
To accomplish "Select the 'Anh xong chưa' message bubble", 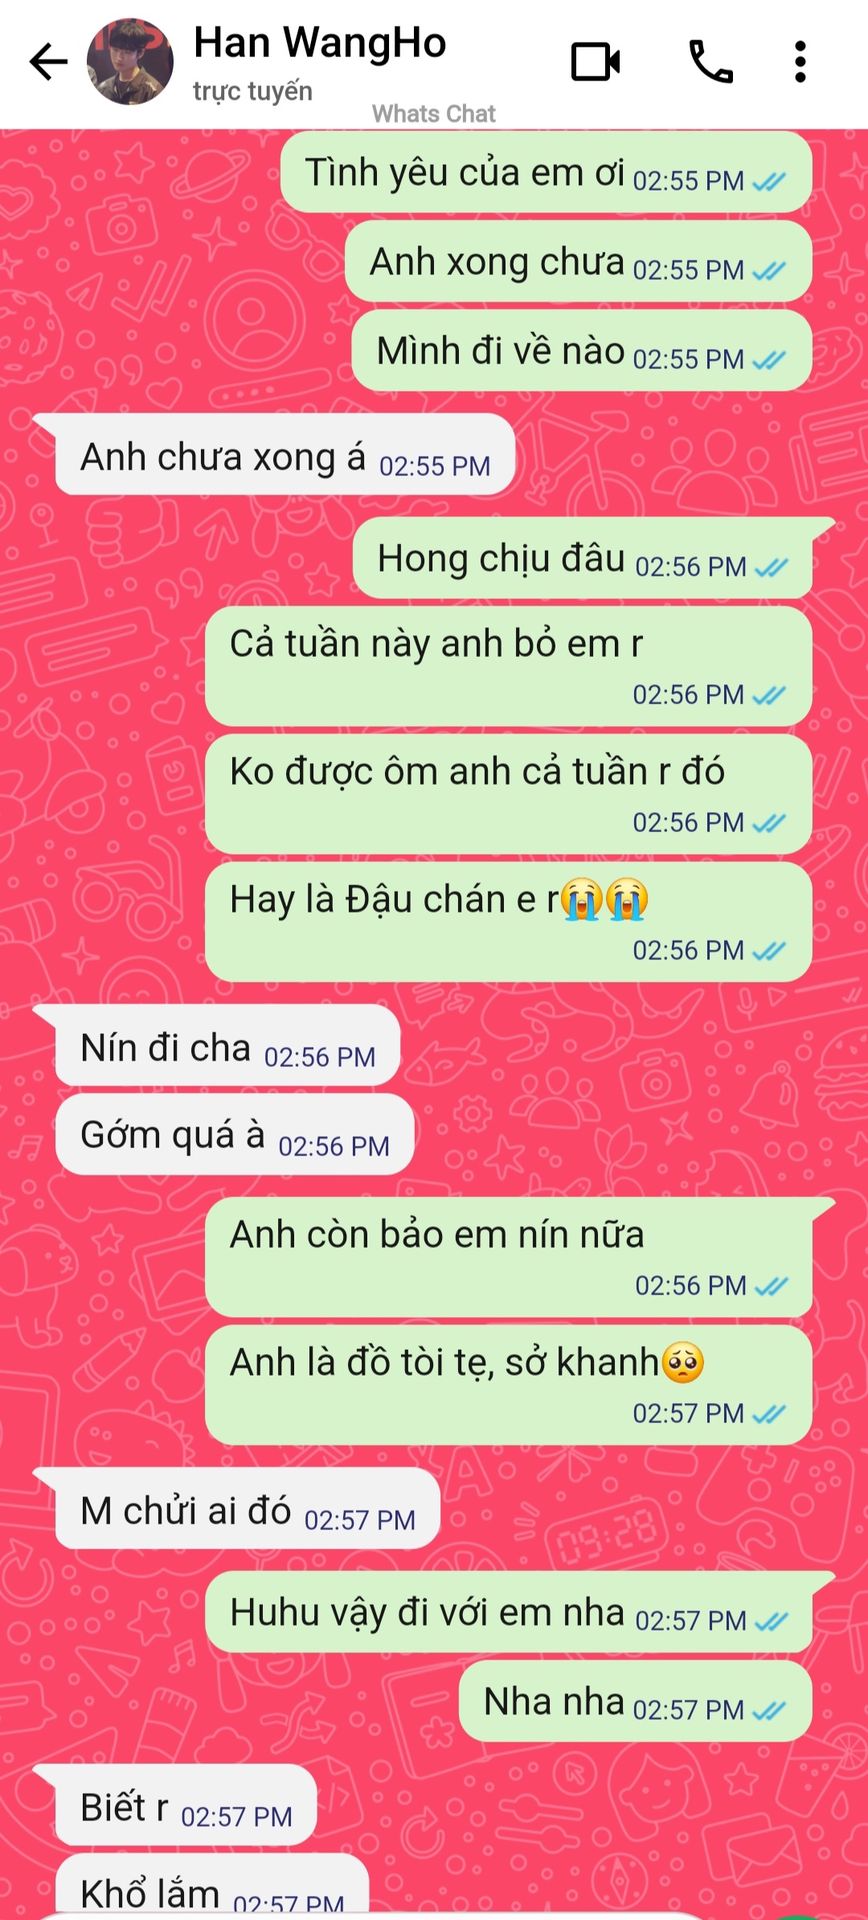I will pyautogui.click(x=578, y=262).
